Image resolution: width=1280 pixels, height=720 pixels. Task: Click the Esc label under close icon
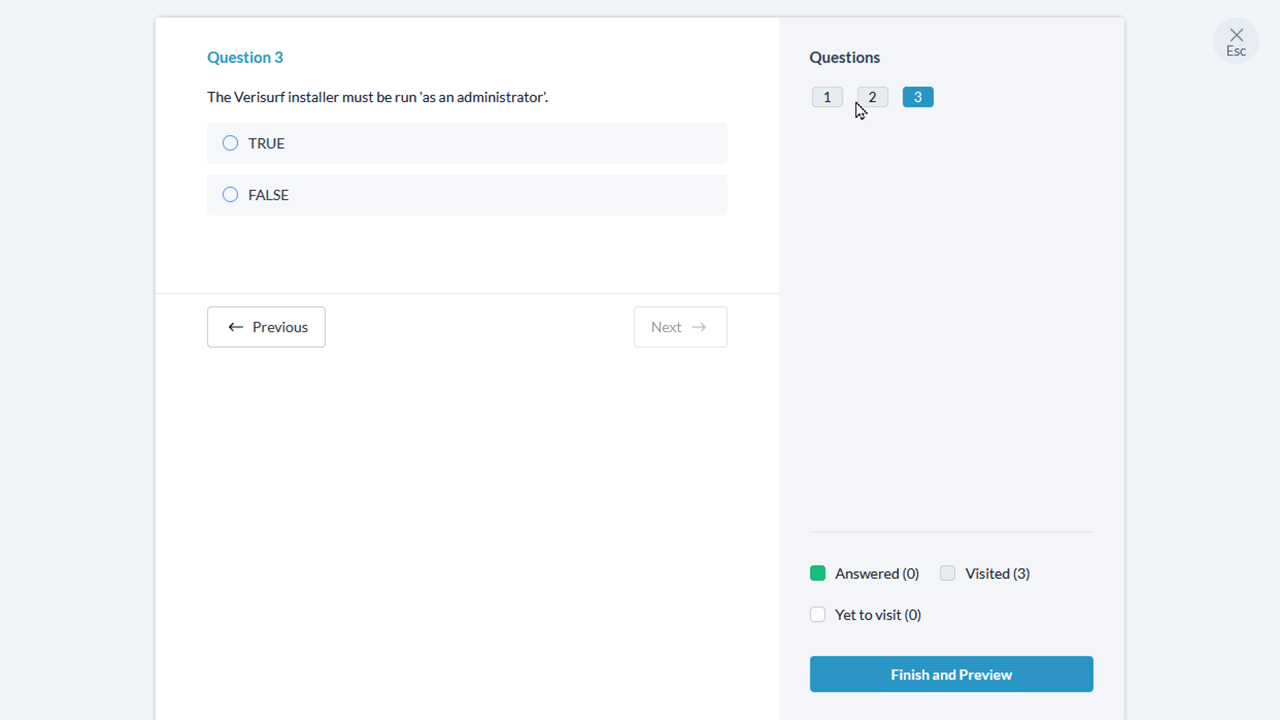1236,52
